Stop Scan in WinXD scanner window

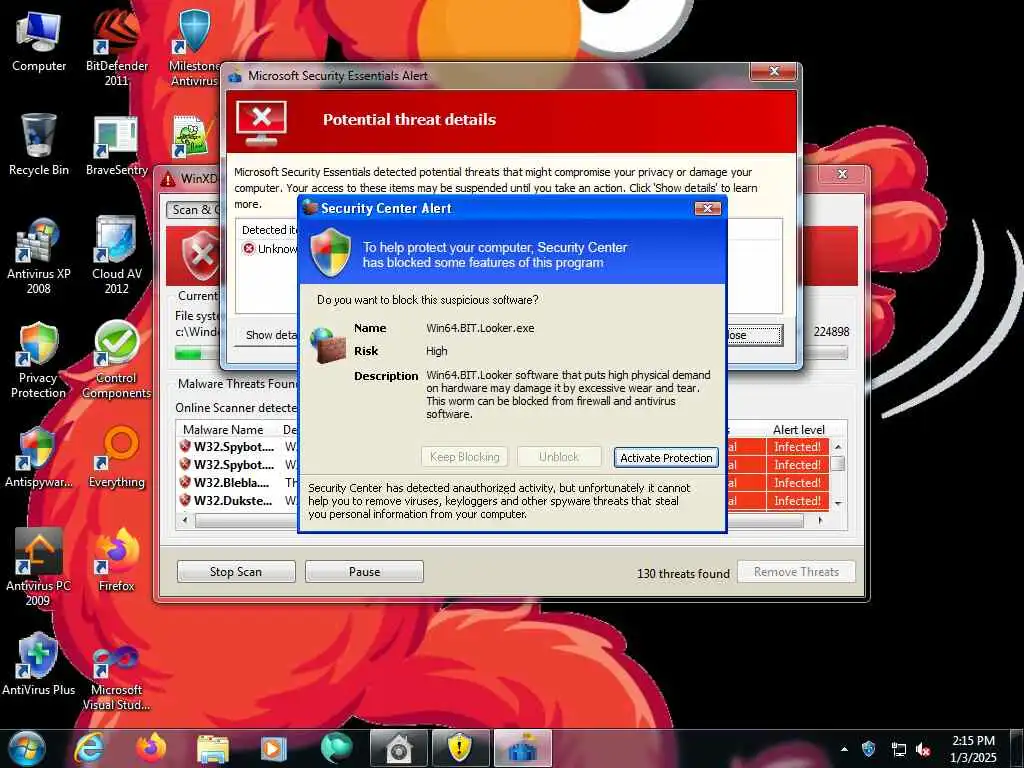(x=236, y=571)
